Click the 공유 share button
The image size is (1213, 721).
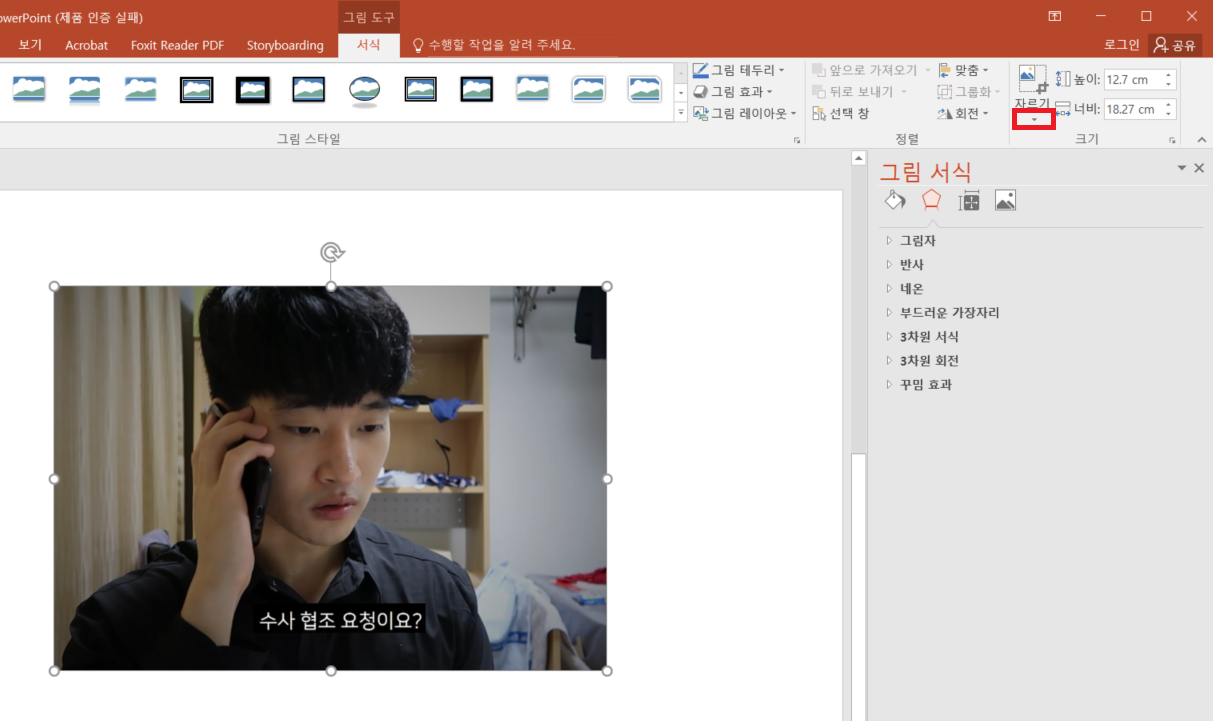tap(1175, 45)
